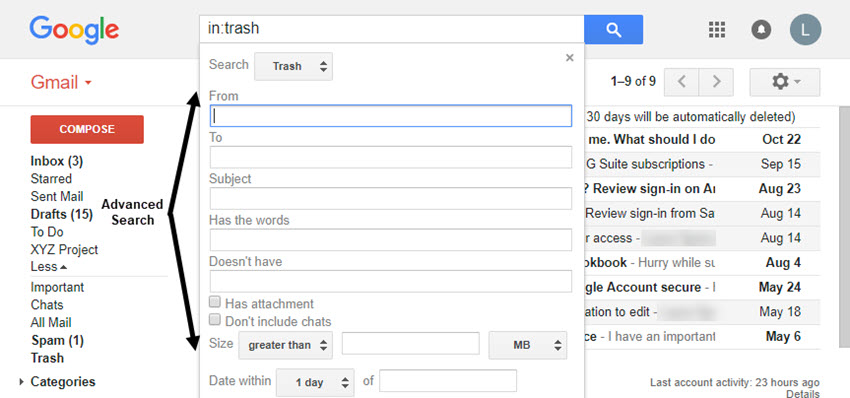Click the in:trash search box

coord(391,29)
